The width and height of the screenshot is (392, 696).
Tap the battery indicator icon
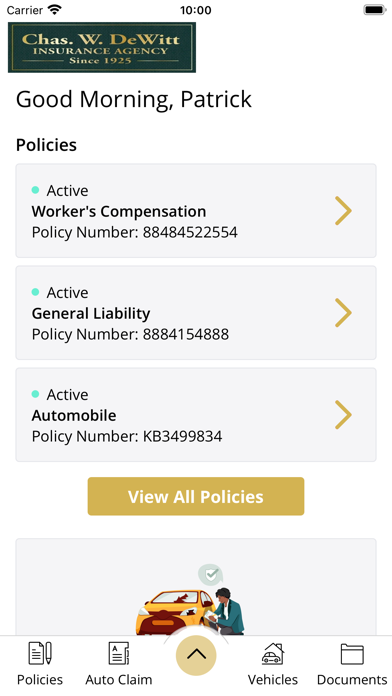pyautogui.click(x=375, y=10)
